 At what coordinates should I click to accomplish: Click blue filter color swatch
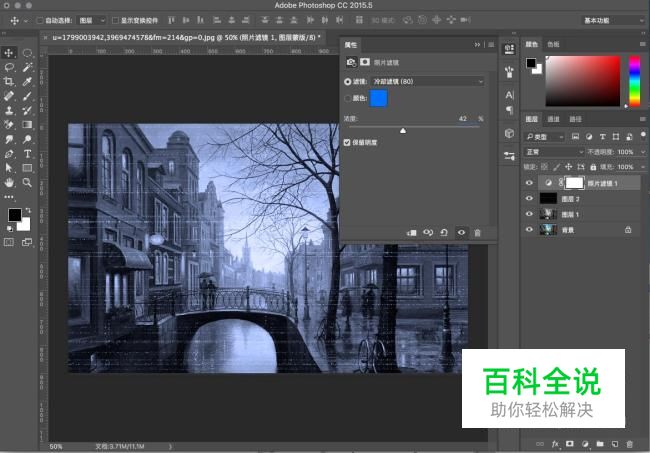(x=378, y=99)
